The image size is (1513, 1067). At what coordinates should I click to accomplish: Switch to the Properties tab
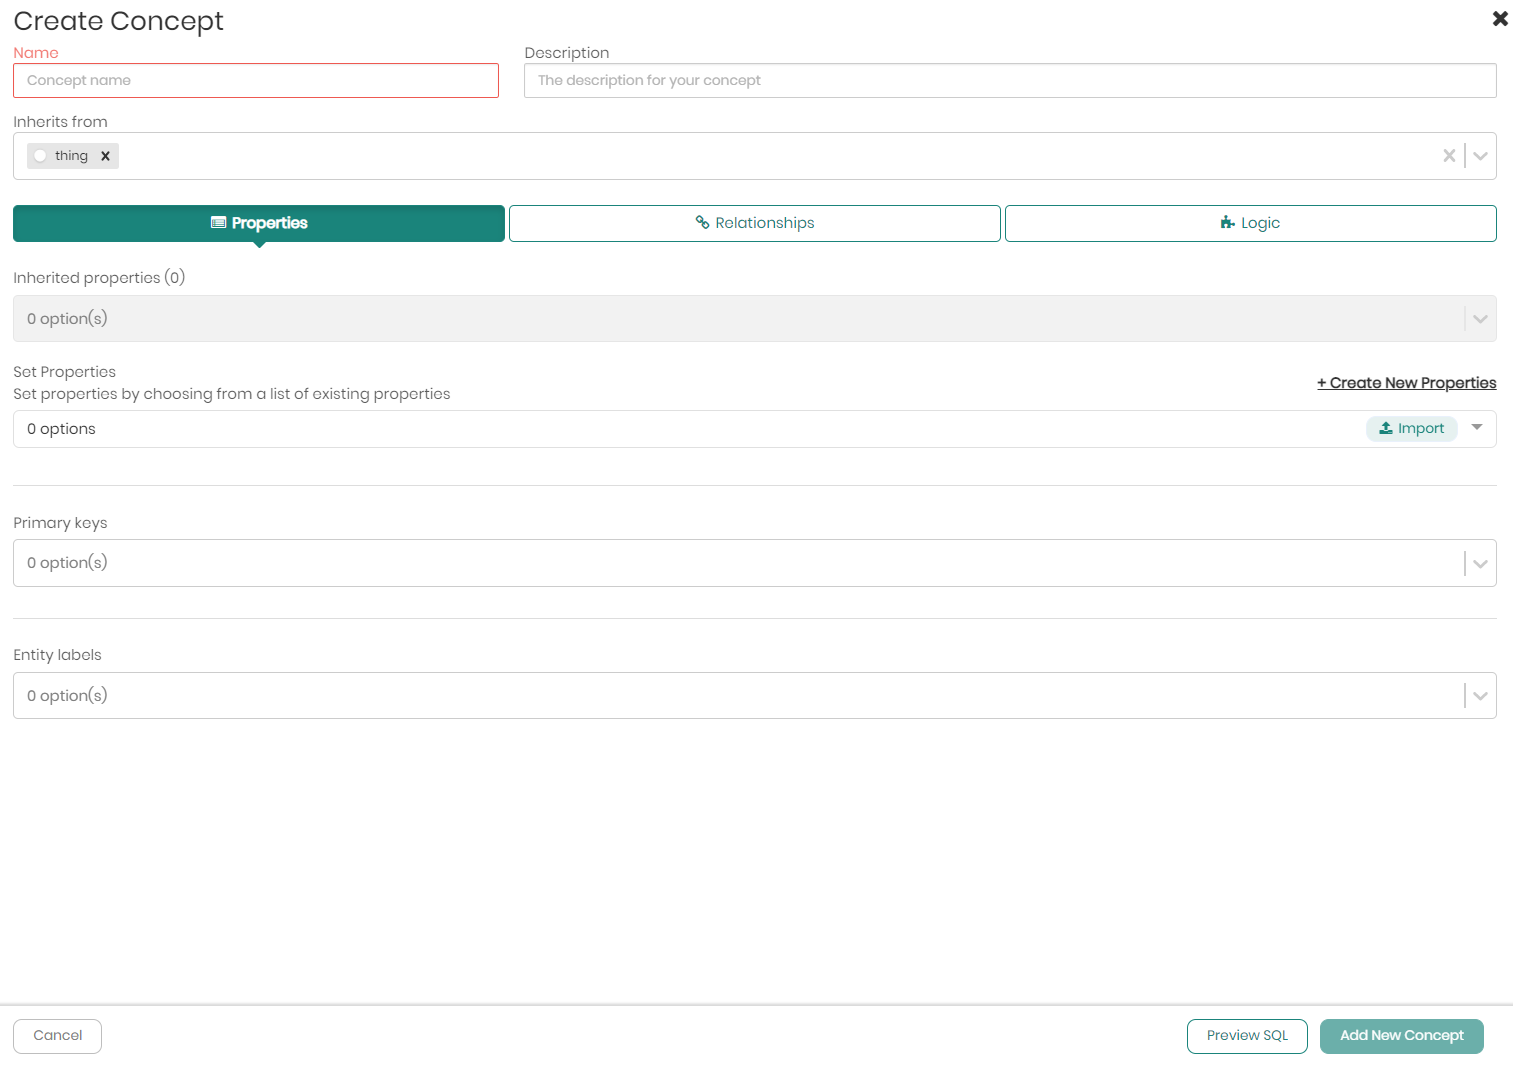[259, 223]
